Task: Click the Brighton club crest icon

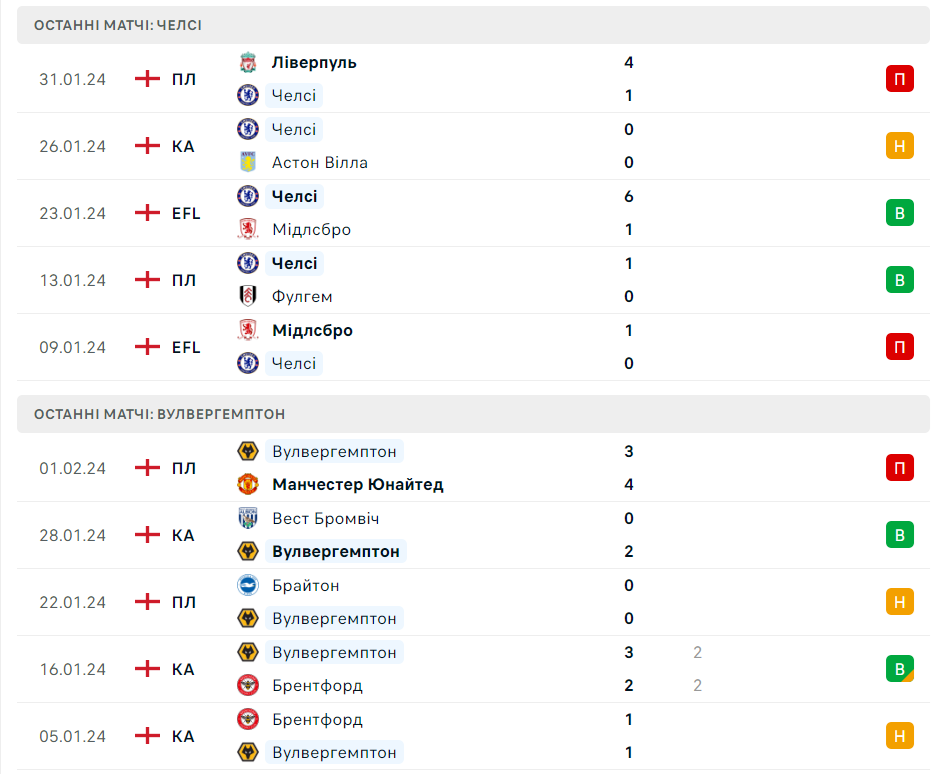Action: pos(247,586)
